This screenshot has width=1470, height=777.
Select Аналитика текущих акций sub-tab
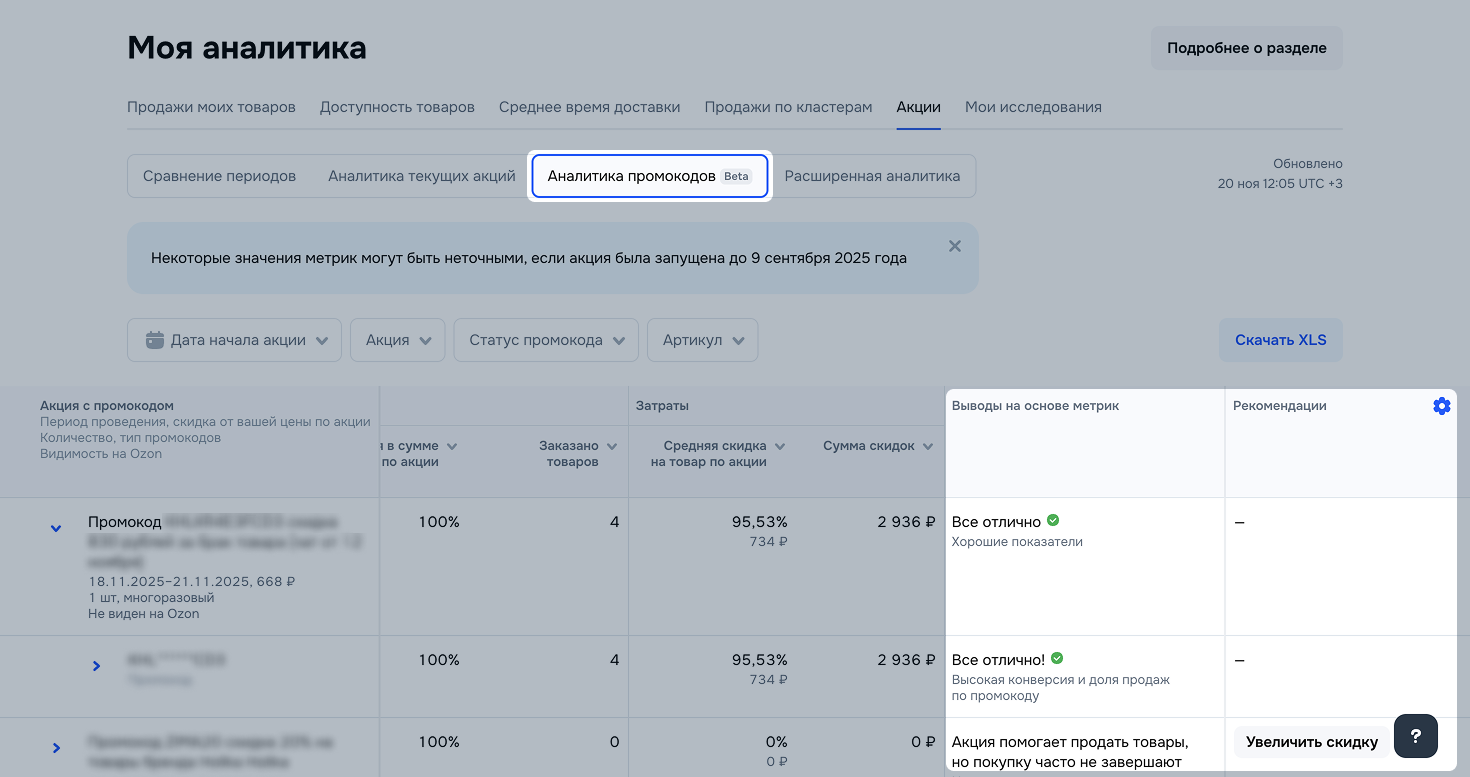[421, 176]
